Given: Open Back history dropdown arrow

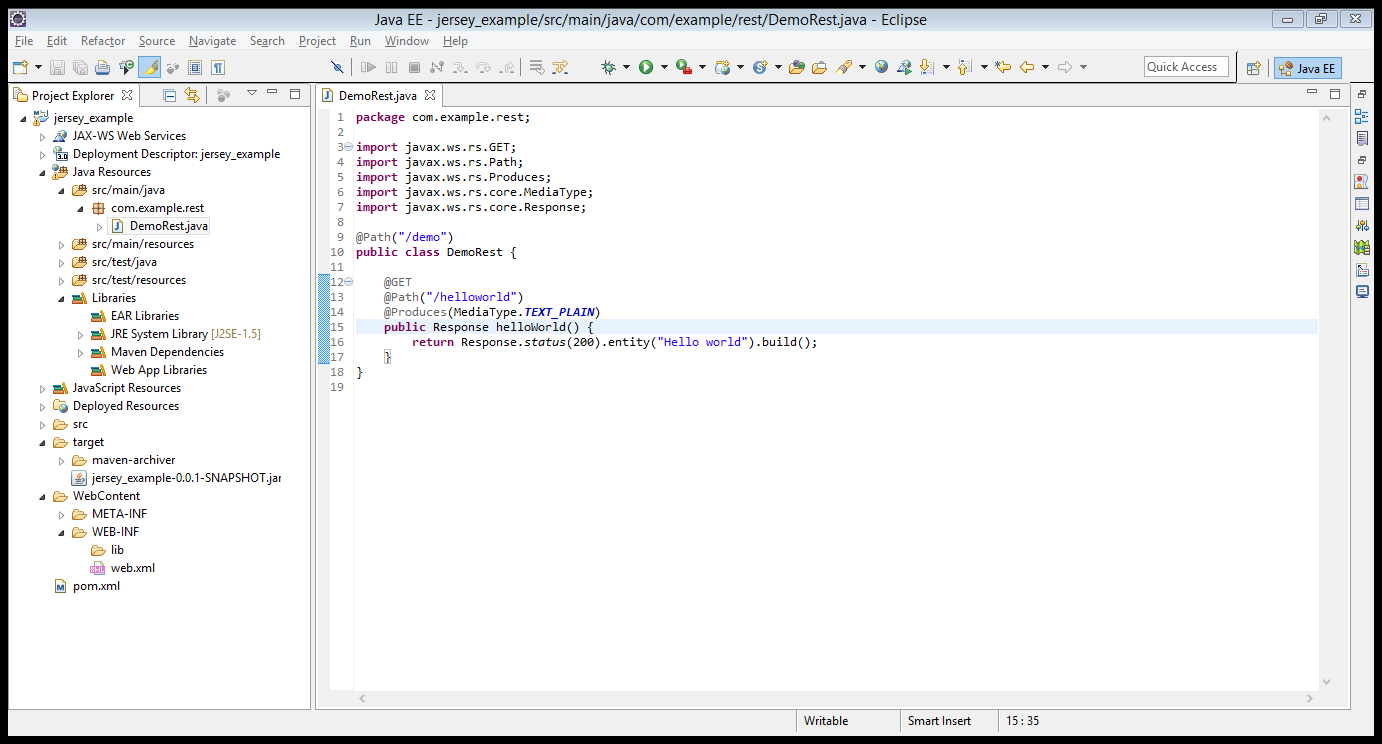Looking at the screenshot, I should click(x=1046, y=67).
